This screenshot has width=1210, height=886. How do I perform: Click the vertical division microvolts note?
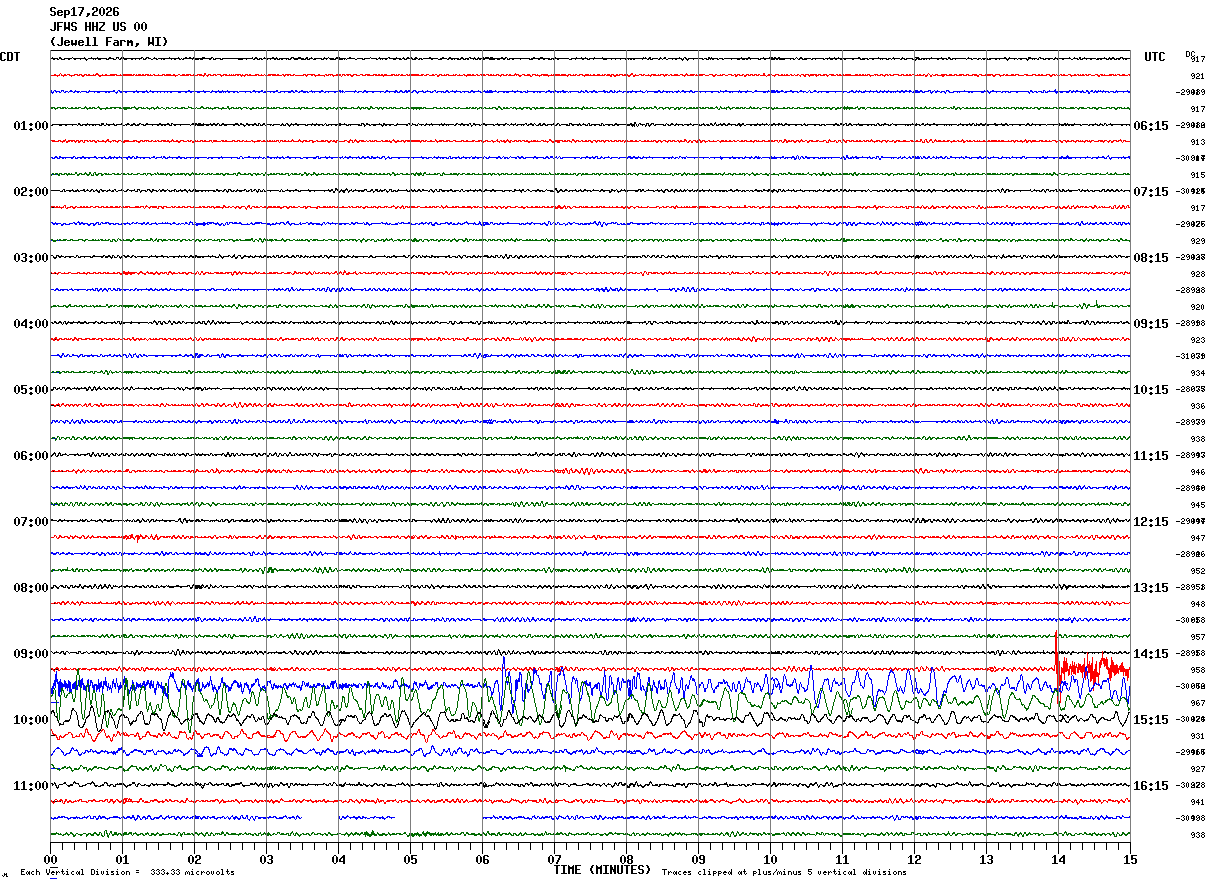(127, 873)
